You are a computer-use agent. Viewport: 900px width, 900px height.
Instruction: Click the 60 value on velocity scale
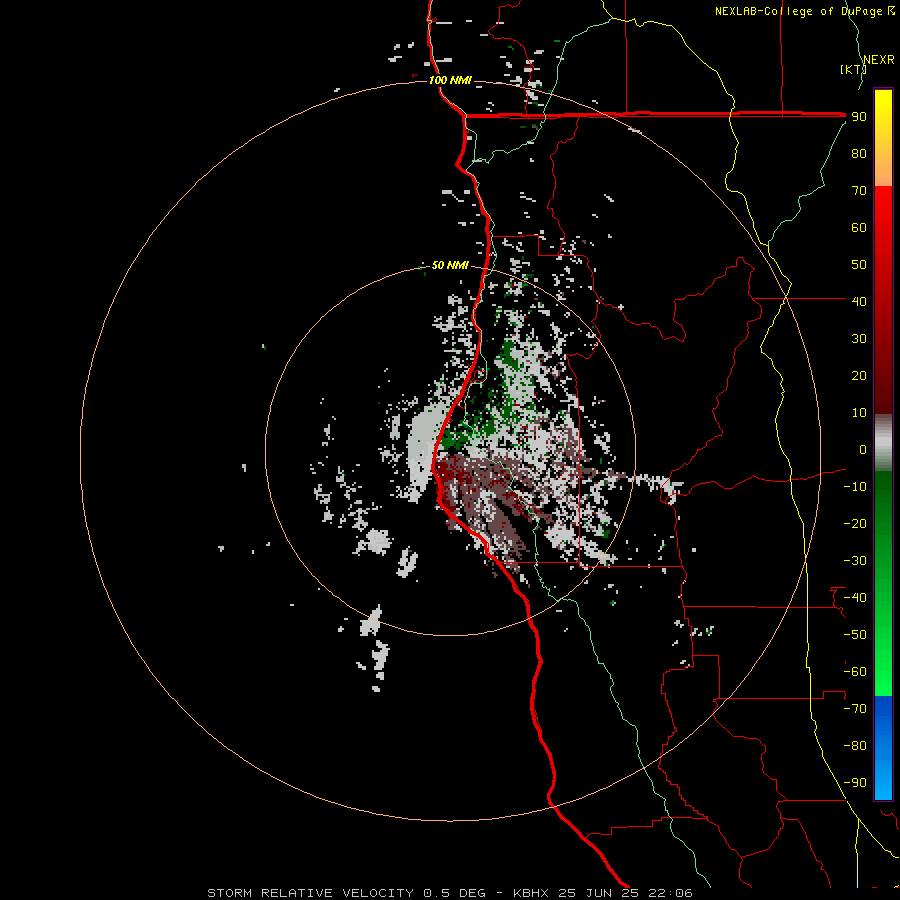click(x=859, y=228)
